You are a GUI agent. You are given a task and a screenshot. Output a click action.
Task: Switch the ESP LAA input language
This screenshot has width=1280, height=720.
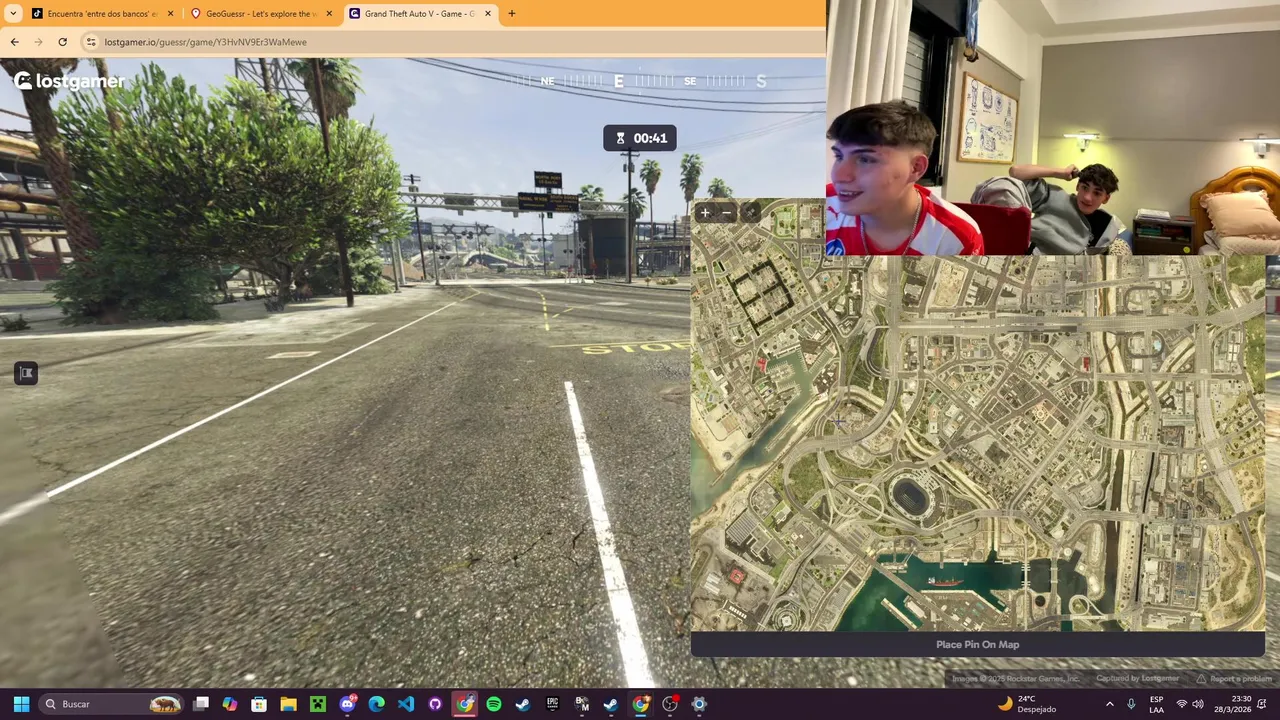click(1156, 704)
